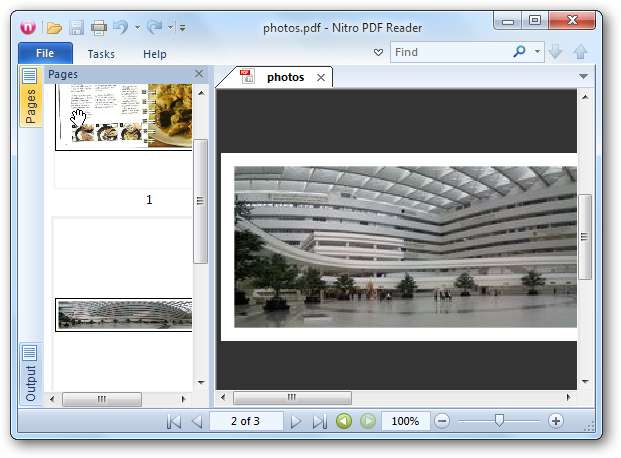The height and width of the screenshot is (458, 621).
Task: Go to the next page
Action: (295, 421)
